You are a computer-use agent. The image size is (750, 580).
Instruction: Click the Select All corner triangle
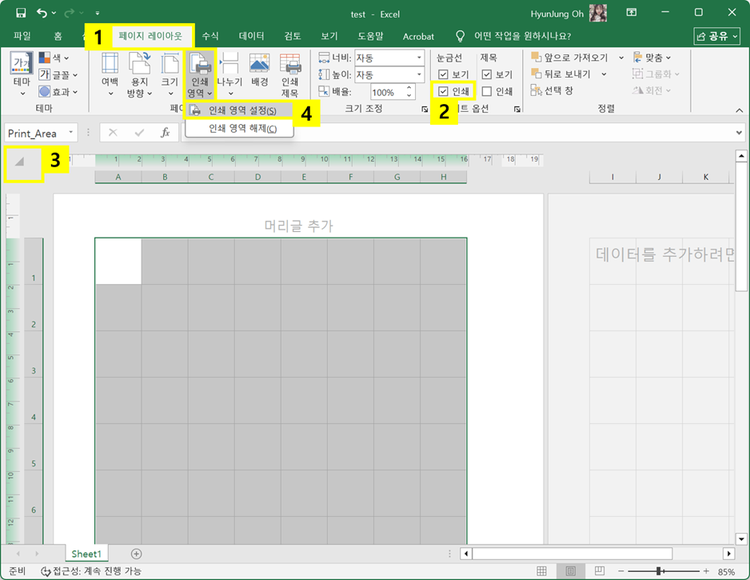[x=20, y=161]
